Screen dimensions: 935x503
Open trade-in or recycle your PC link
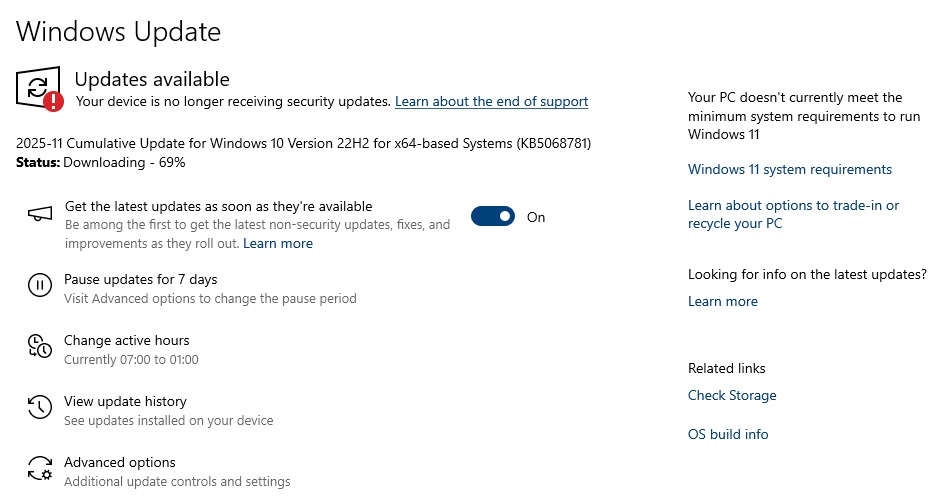(x=793, y=214)
